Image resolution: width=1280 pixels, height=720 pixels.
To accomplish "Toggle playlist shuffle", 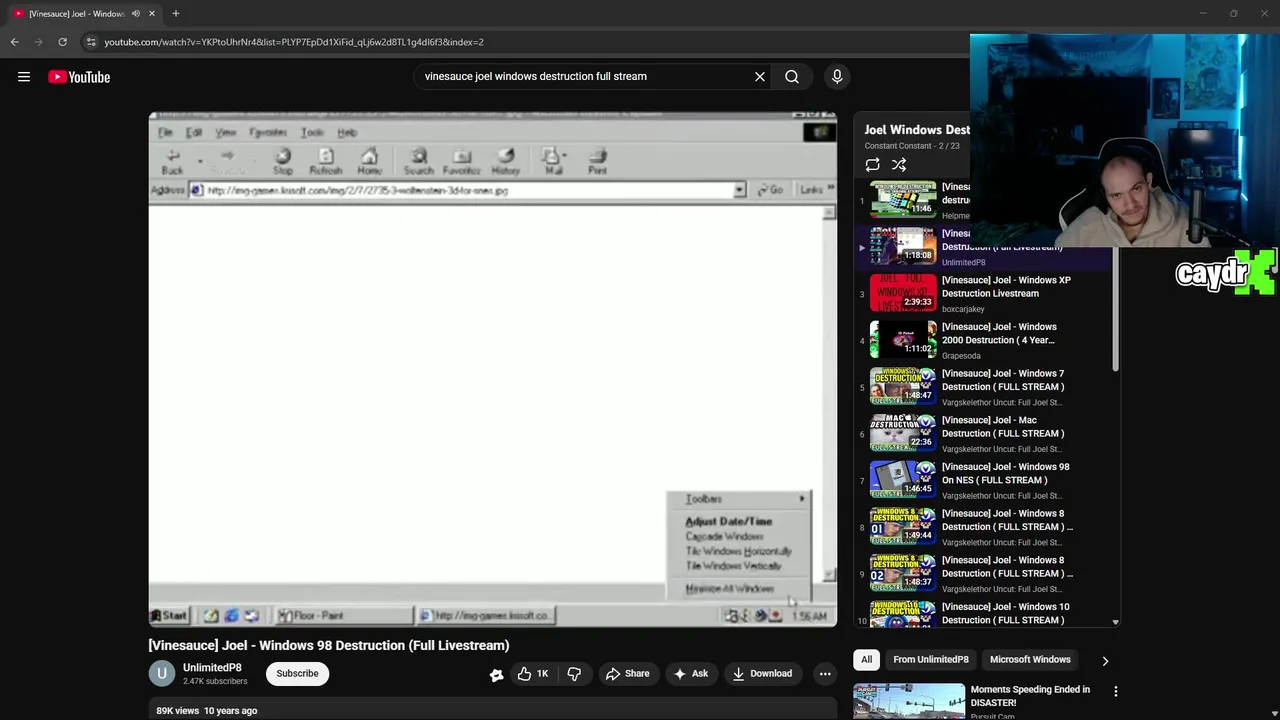I will click(x=899, y=165).
